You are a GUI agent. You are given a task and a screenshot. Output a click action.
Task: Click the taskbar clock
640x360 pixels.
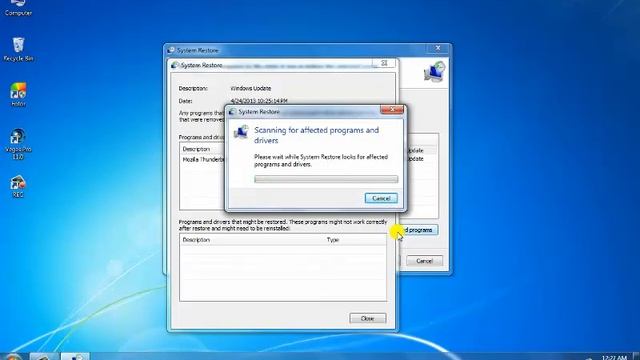[x=614, y=358]
